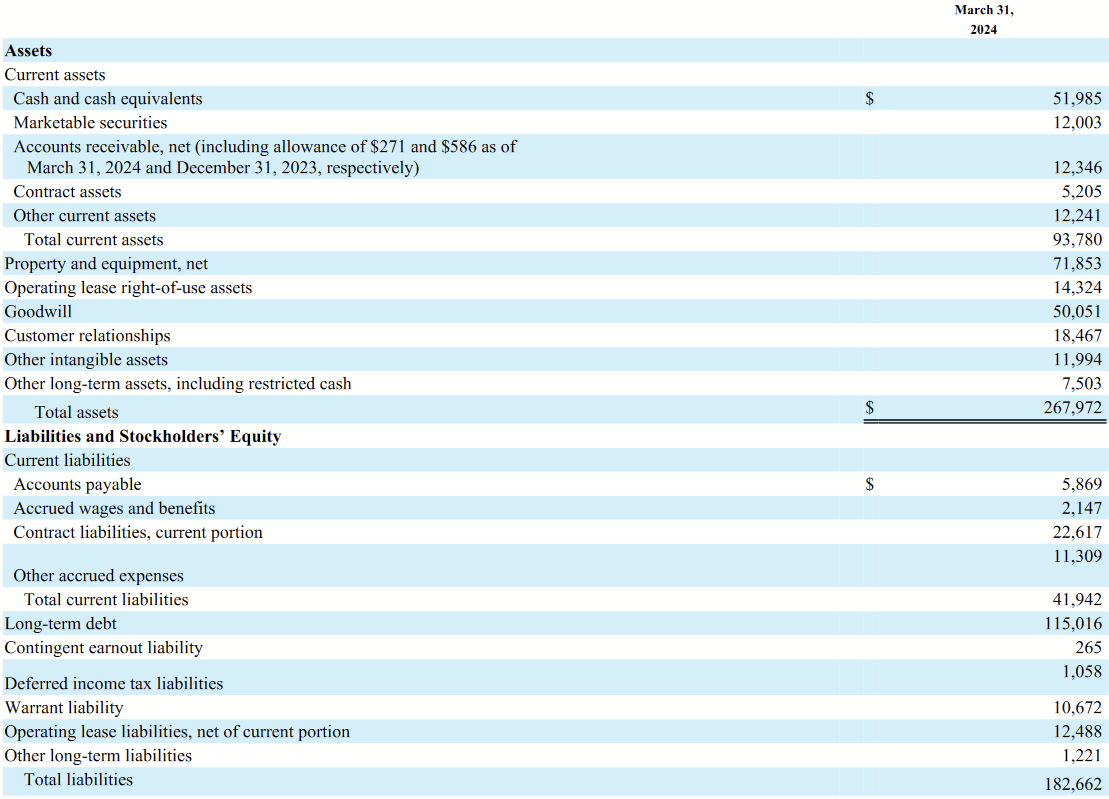The image size is (1109, 799).
Task: Click the 'Warrant liability' label
Action: click(64, 708)
